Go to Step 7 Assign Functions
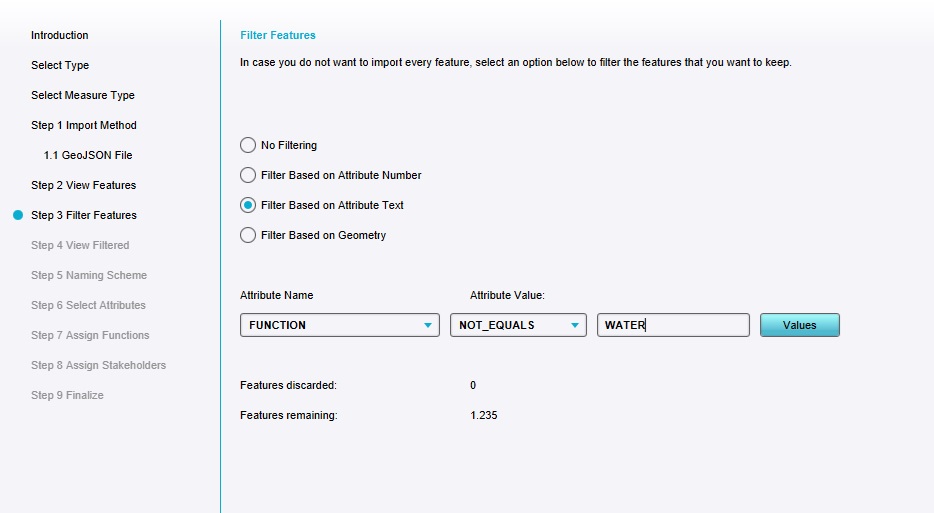The height and width of the screenshot is (513, 934). (90, 335)
